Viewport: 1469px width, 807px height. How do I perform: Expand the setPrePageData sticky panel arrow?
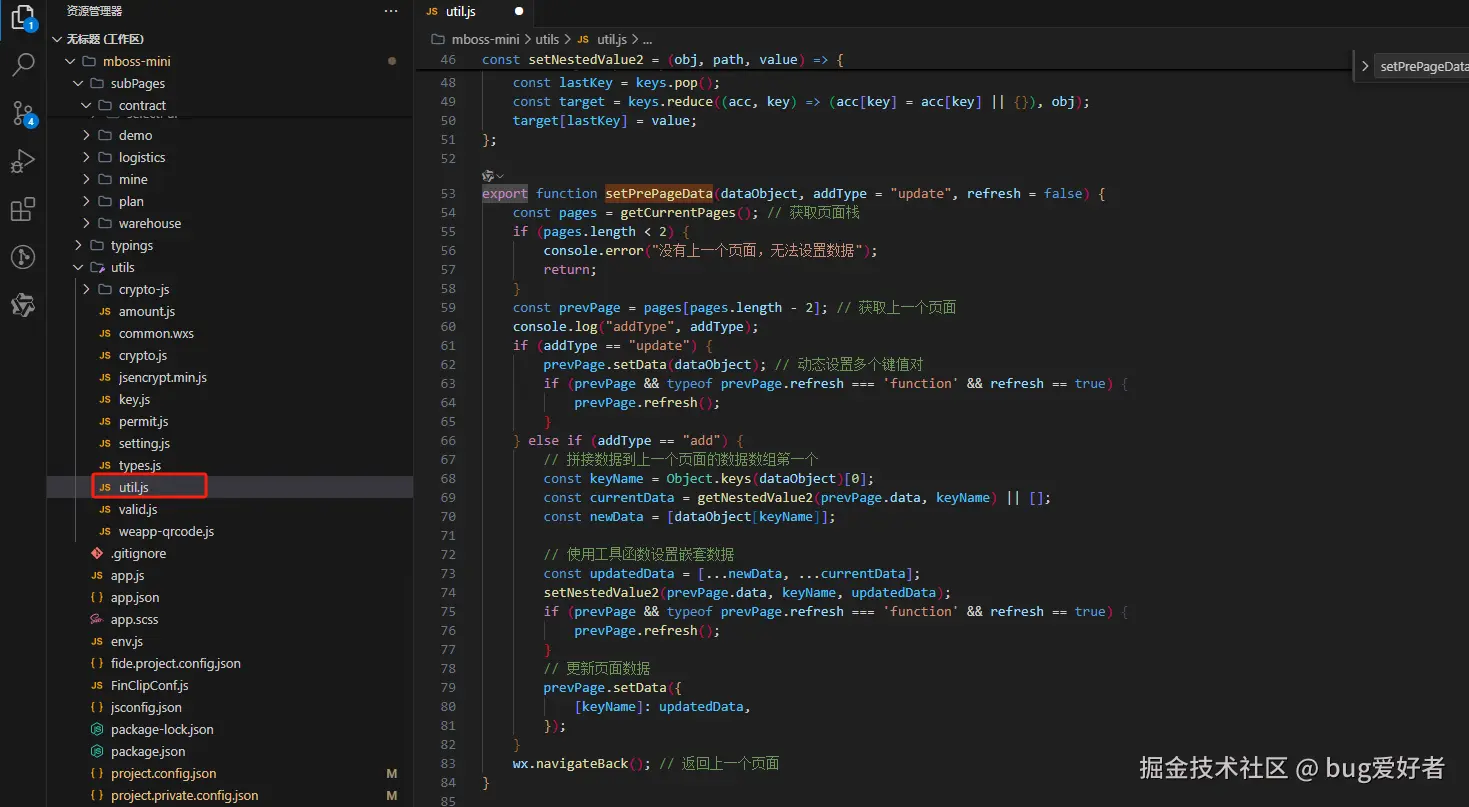coord(1365,67)
